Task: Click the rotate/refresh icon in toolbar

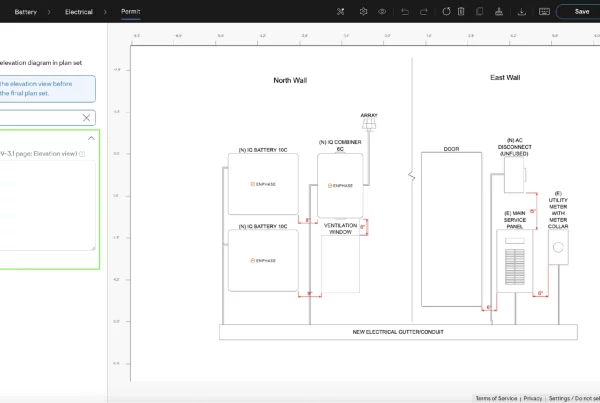Action: point(446,11)
